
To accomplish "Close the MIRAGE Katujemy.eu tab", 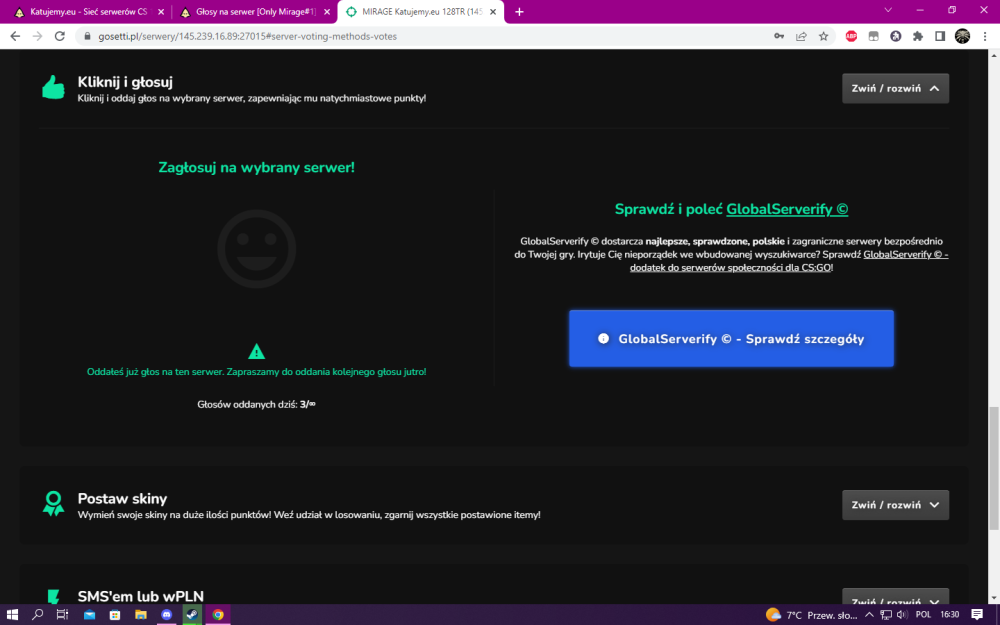I will point(492,12).
